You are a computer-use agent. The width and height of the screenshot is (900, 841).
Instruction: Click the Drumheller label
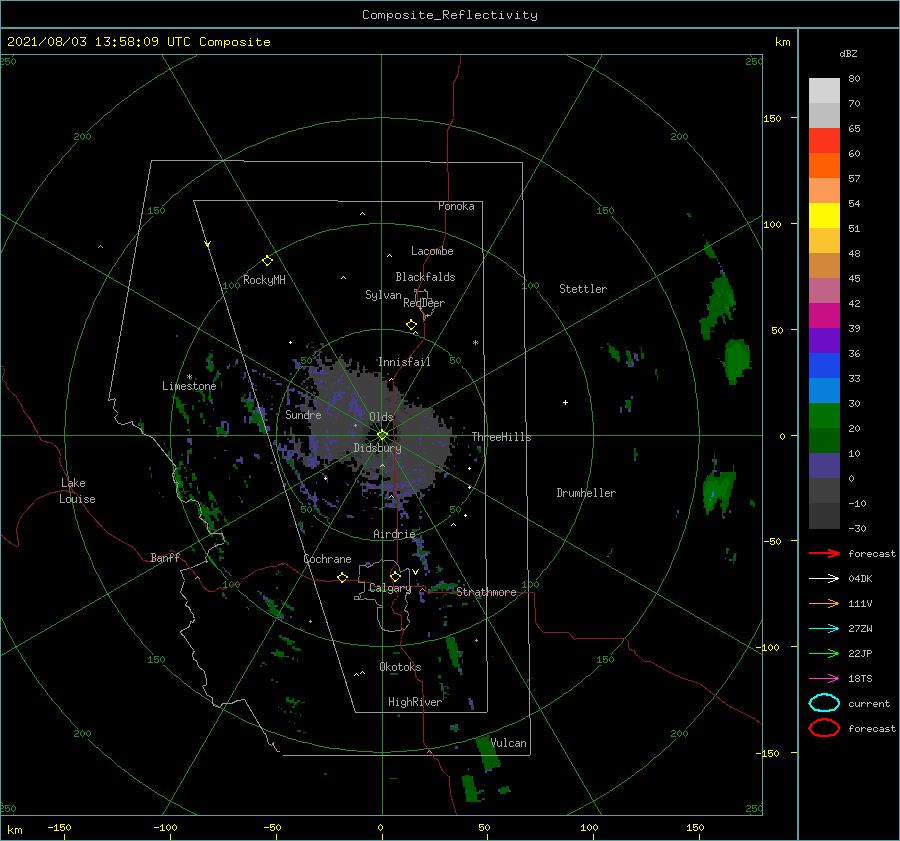[586, 493]
